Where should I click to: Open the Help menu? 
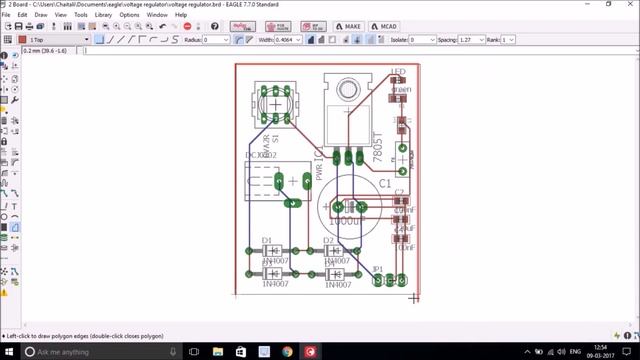coord(181,15)
